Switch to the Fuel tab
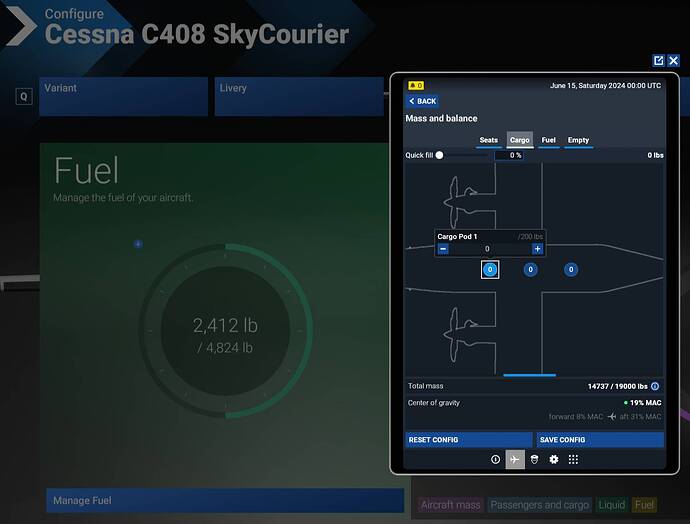 tap(548, 140)
